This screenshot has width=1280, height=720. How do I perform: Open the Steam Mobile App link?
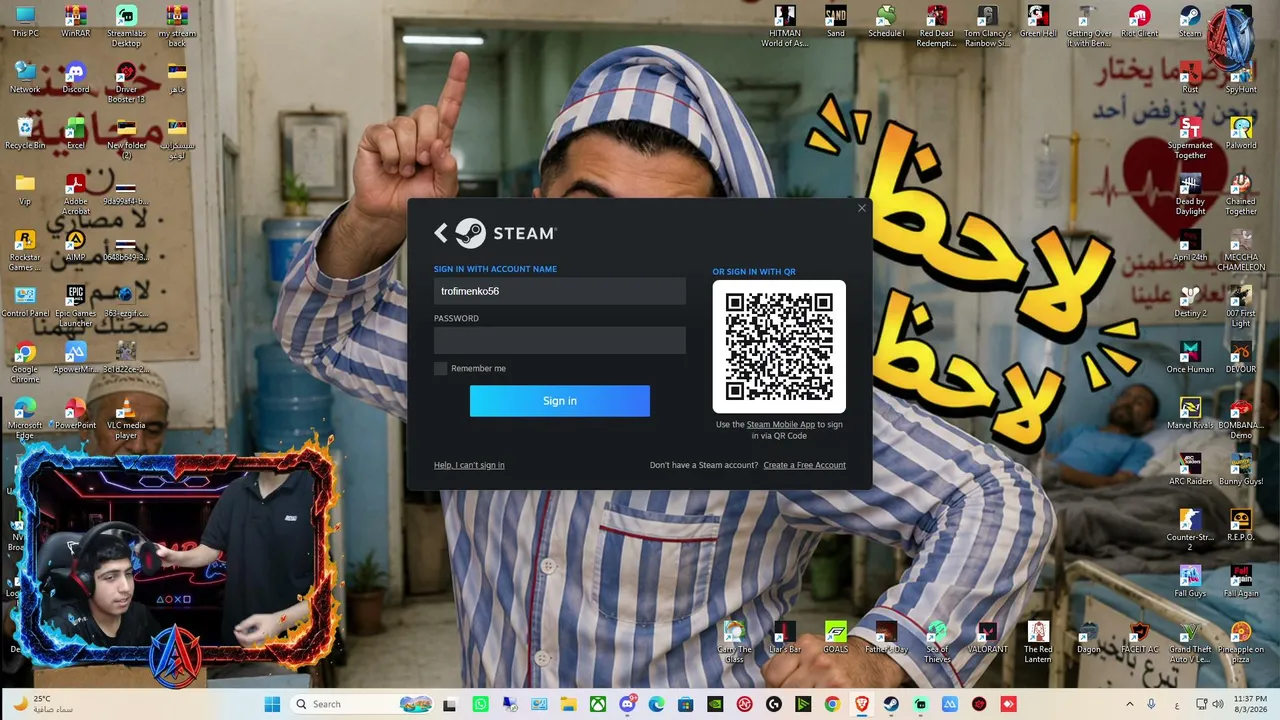[780, 425]
